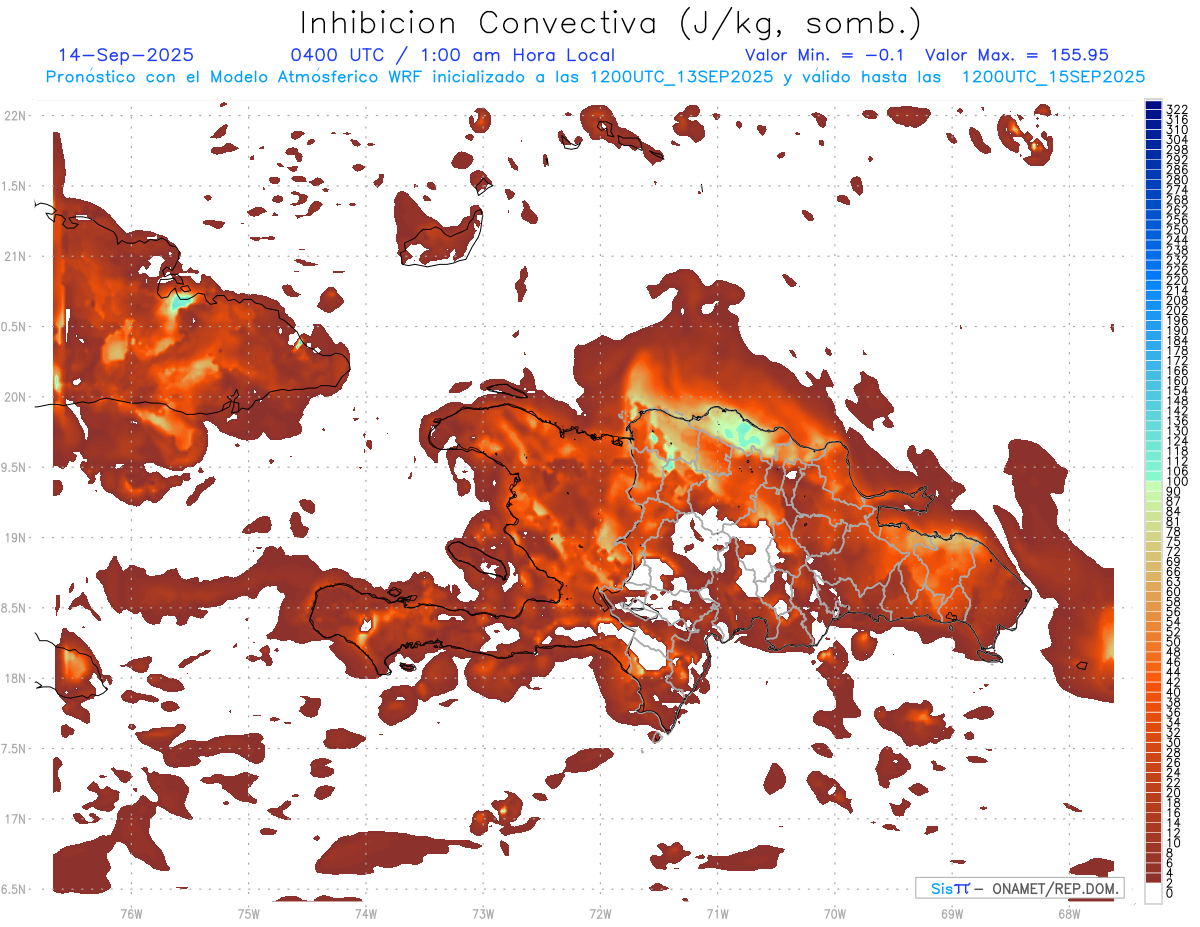Click the 'Valor Min. = -0.1' text
Viewport: 1200px width, 927px height.
[824, 55]
